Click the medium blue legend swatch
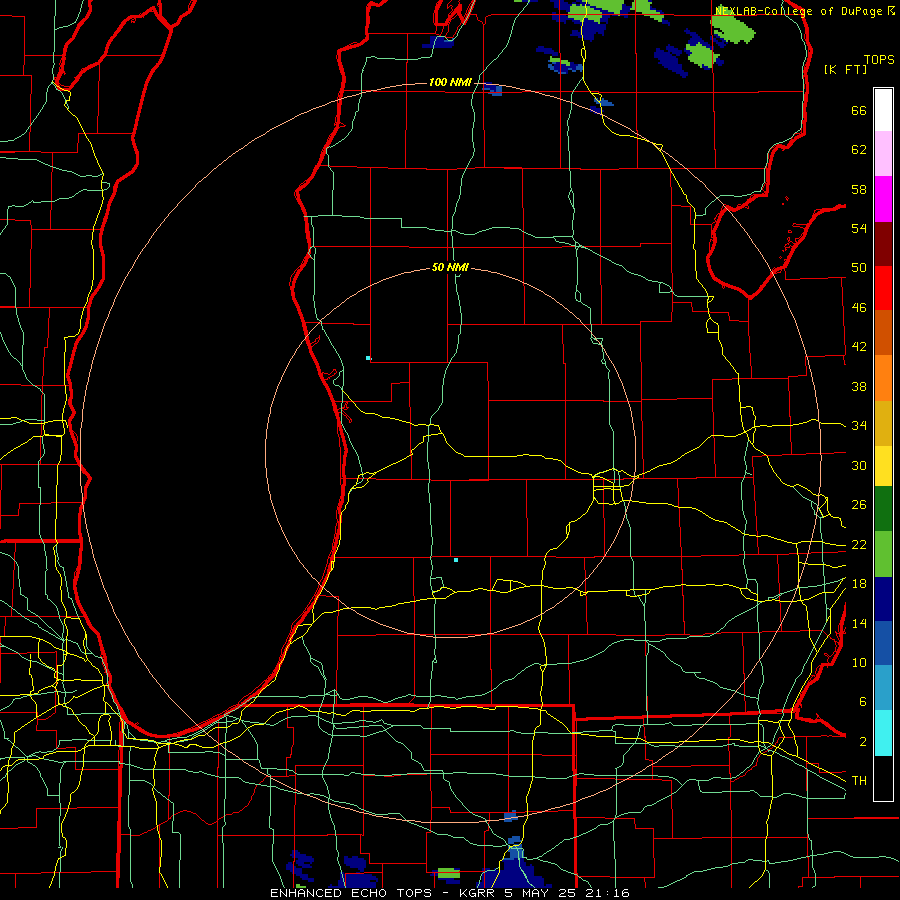 pos(883,643)
